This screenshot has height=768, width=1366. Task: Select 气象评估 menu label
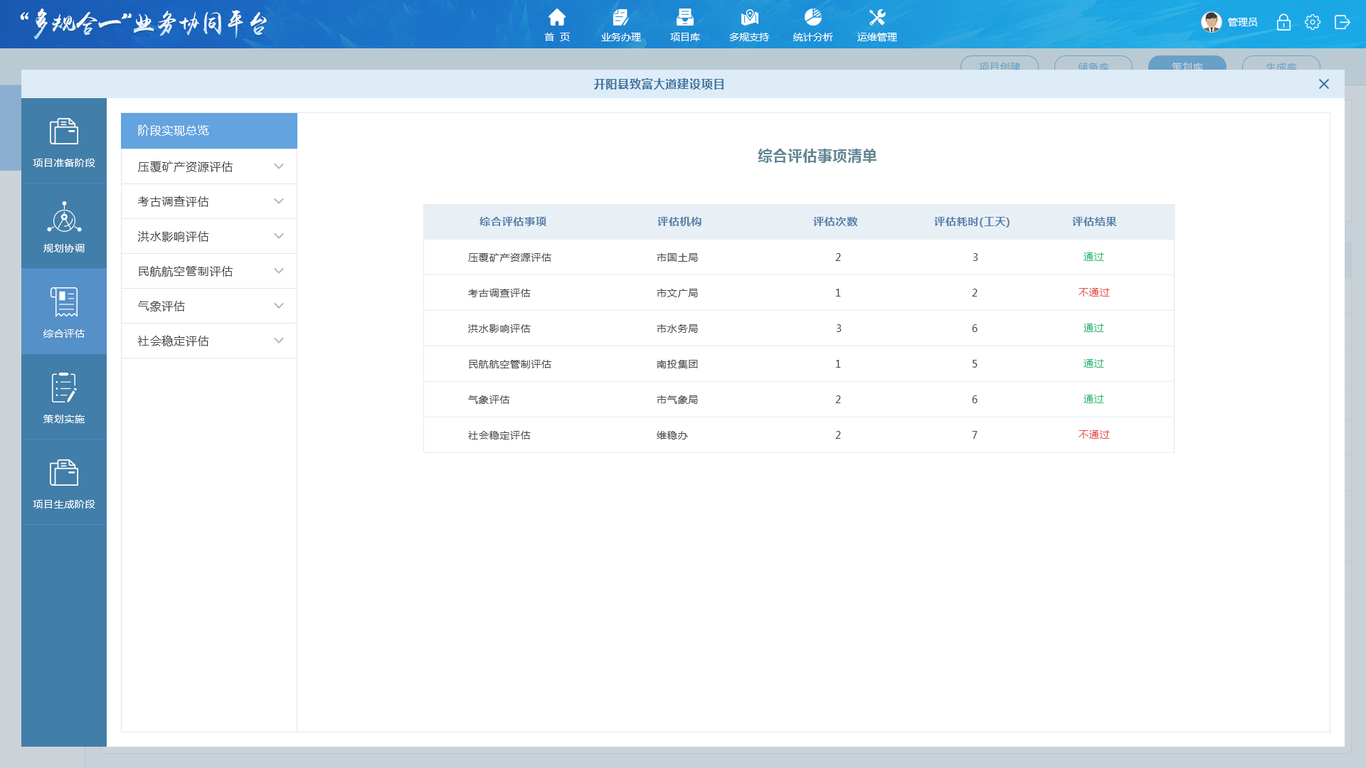click(161, 307)
